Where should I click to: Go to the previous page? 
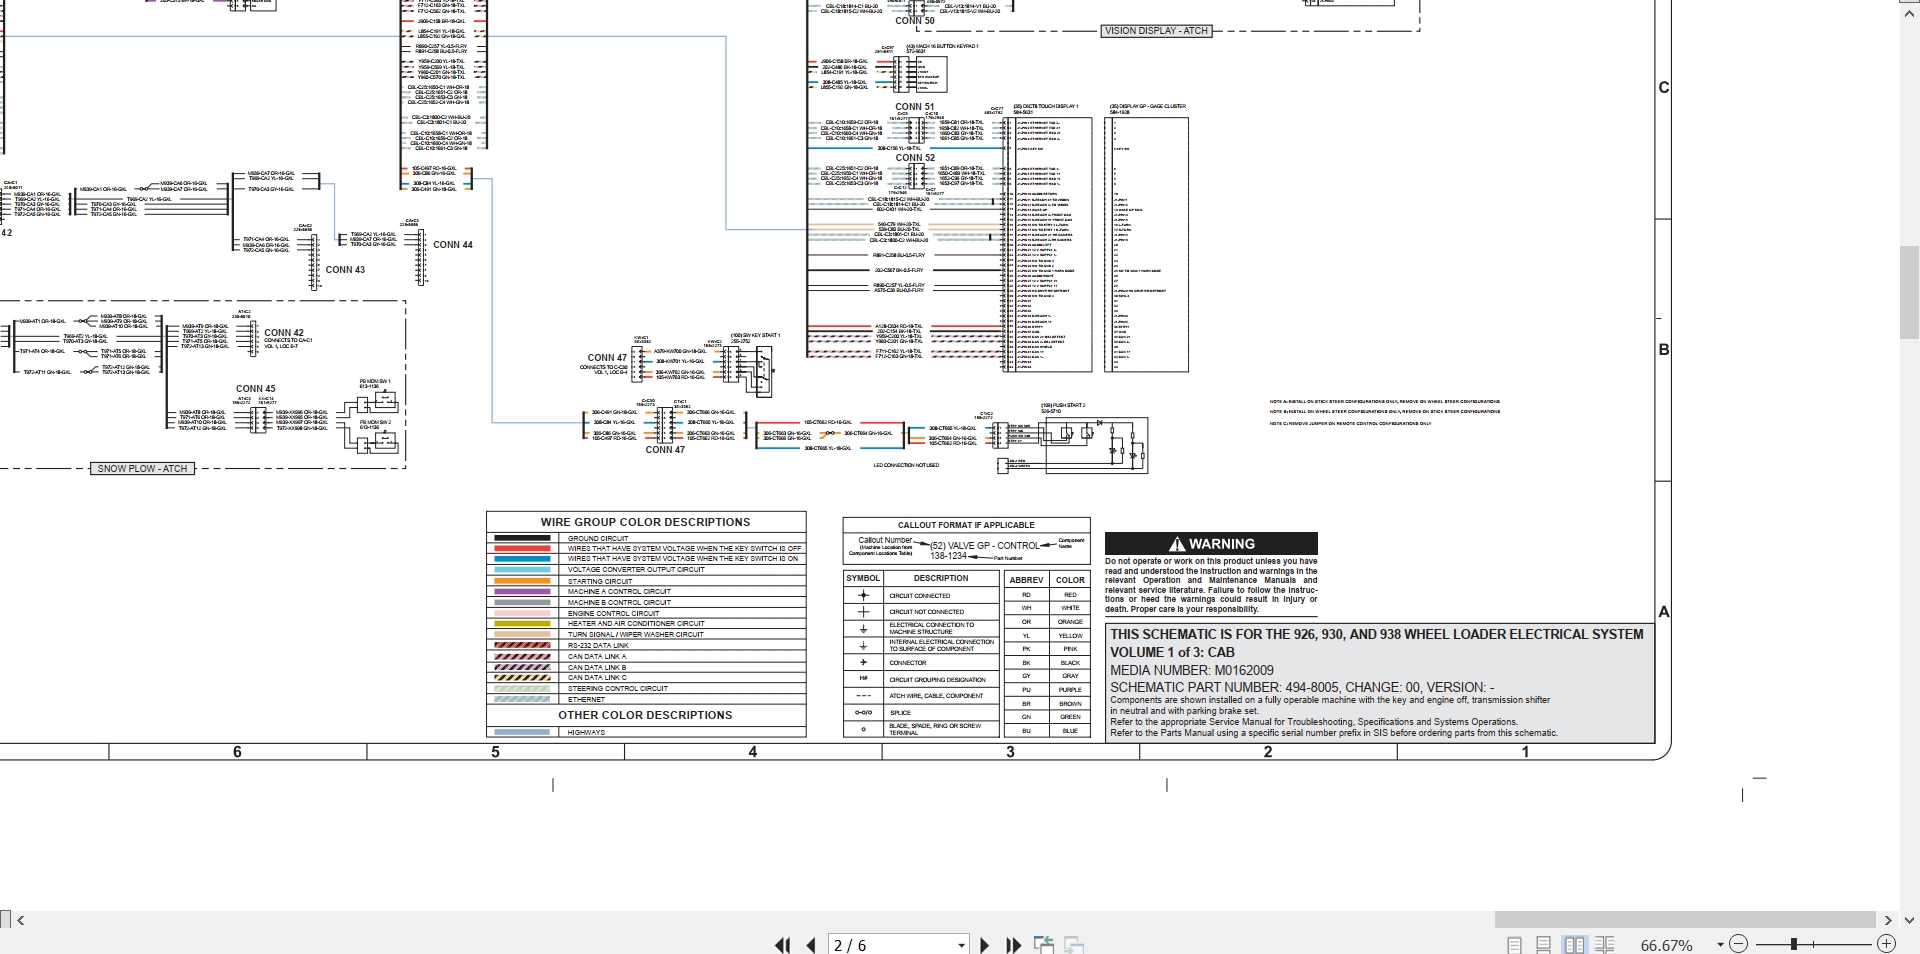pos(811,945)
